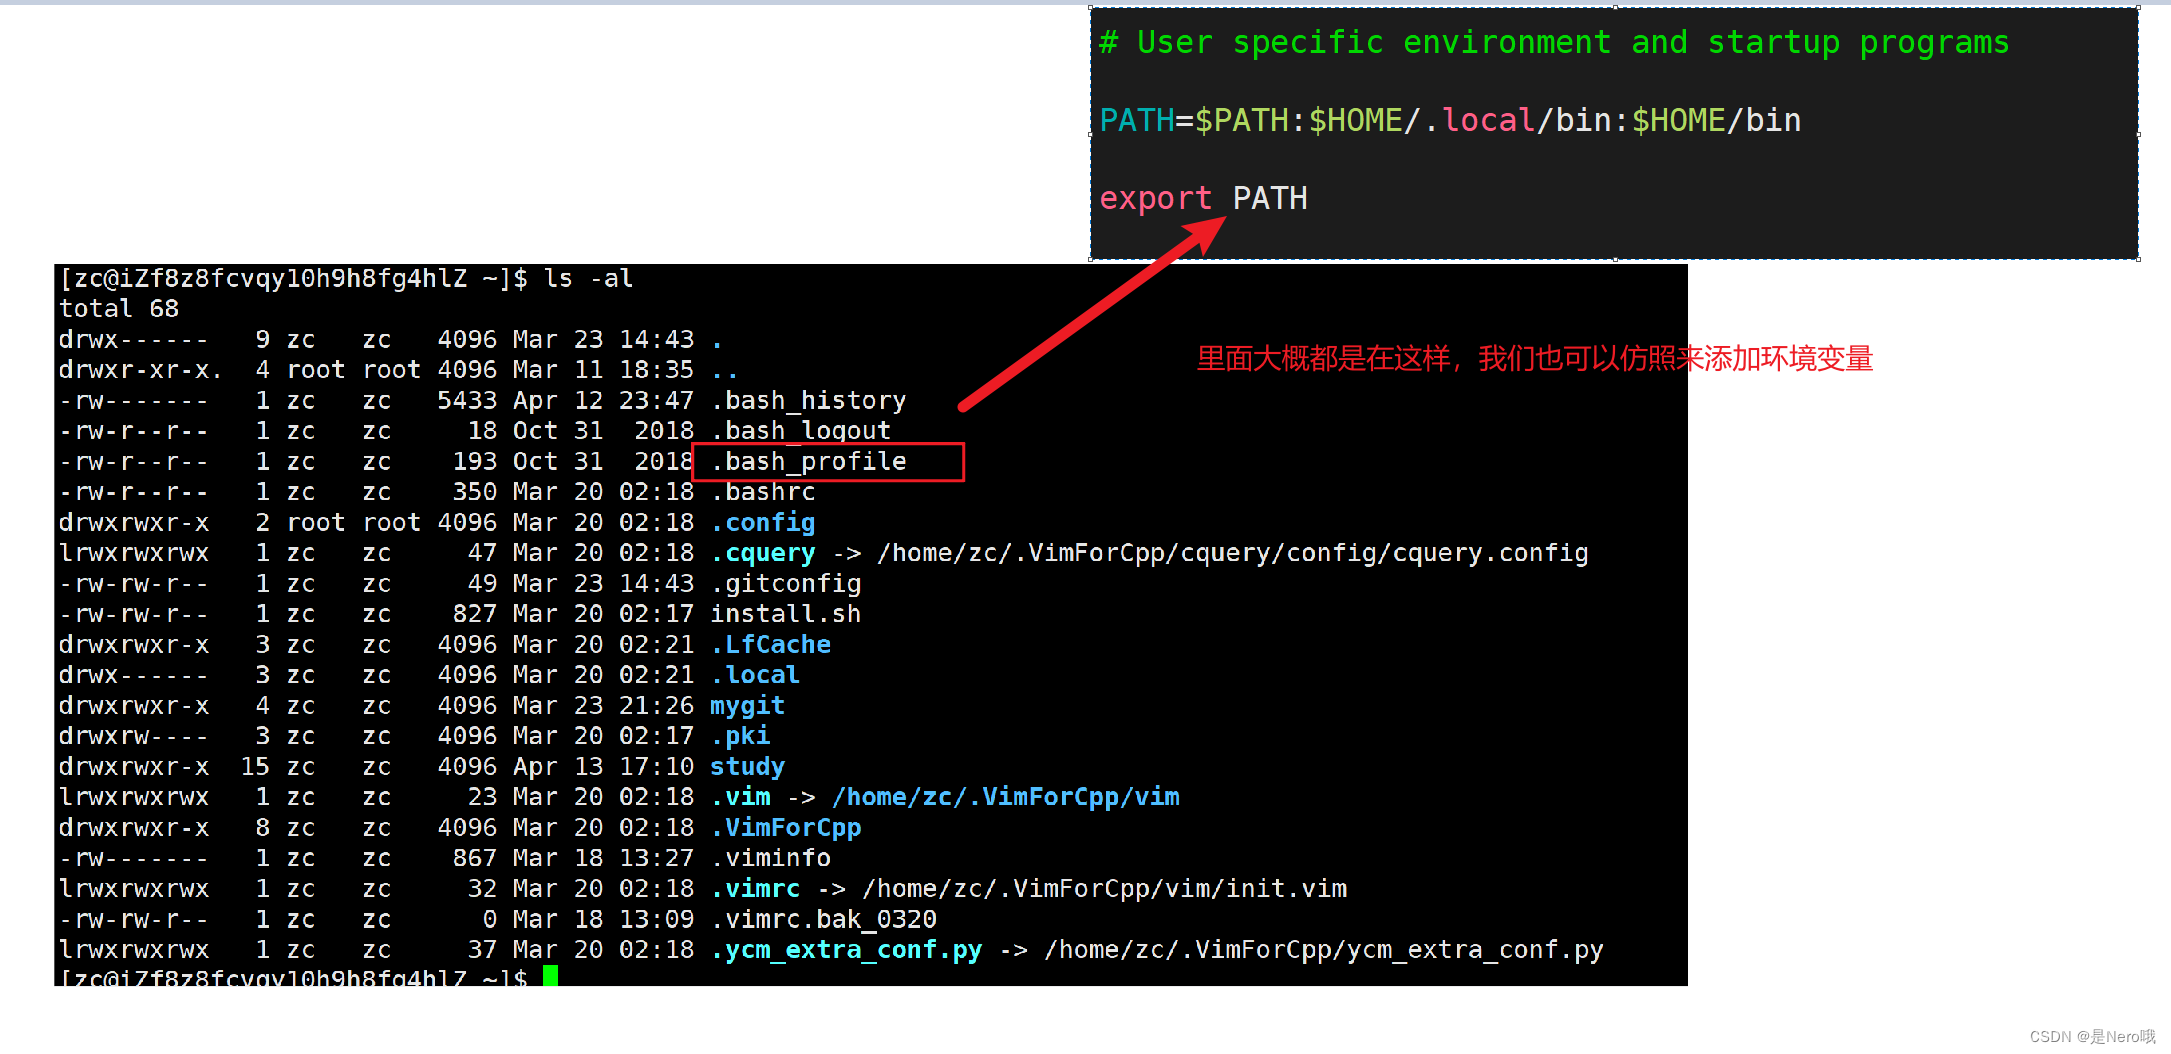Screen dimensions: 2171x1054
Task: Click the 'ls -al' command text
Action: point(588,279)
